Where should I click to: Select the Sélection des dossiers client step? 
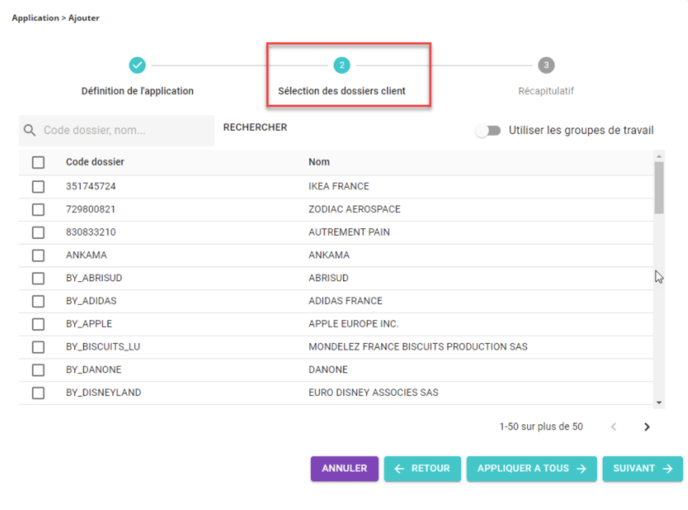342,91
